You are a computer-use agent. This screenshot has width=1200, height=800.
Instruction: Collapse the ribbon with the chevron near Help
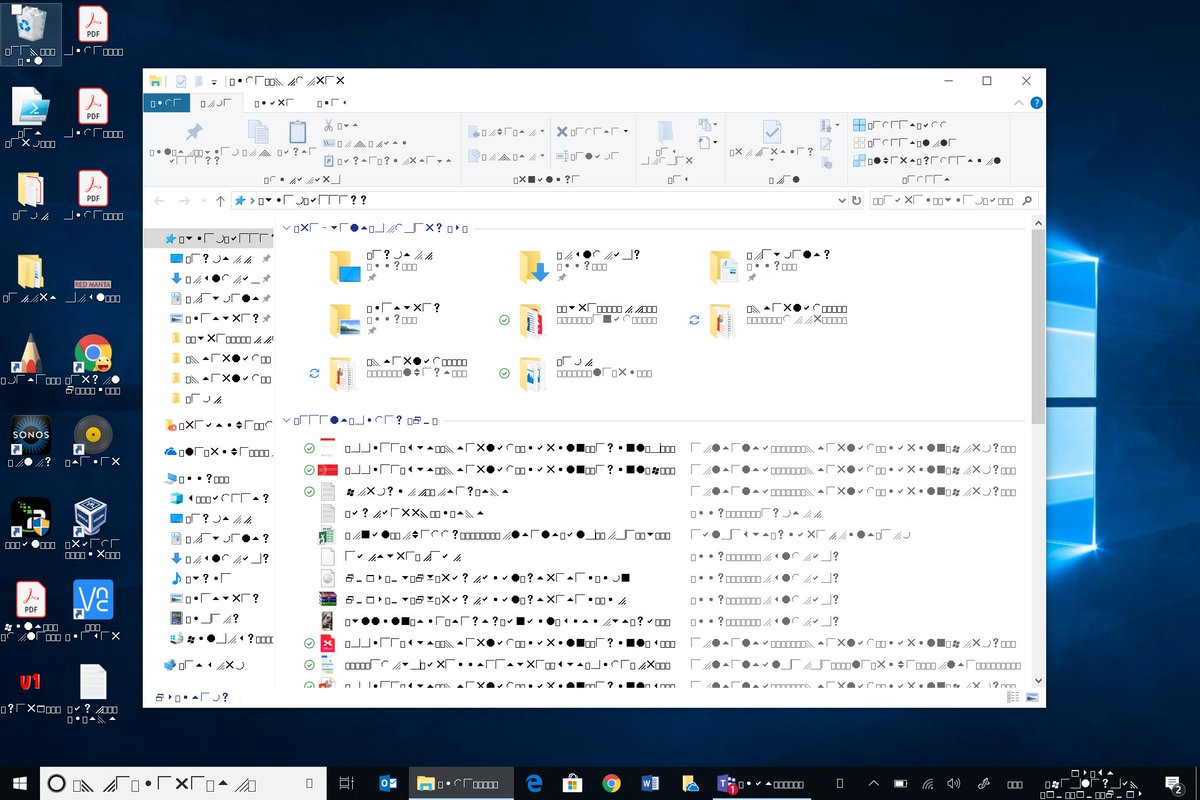[x=1019, y=103]
